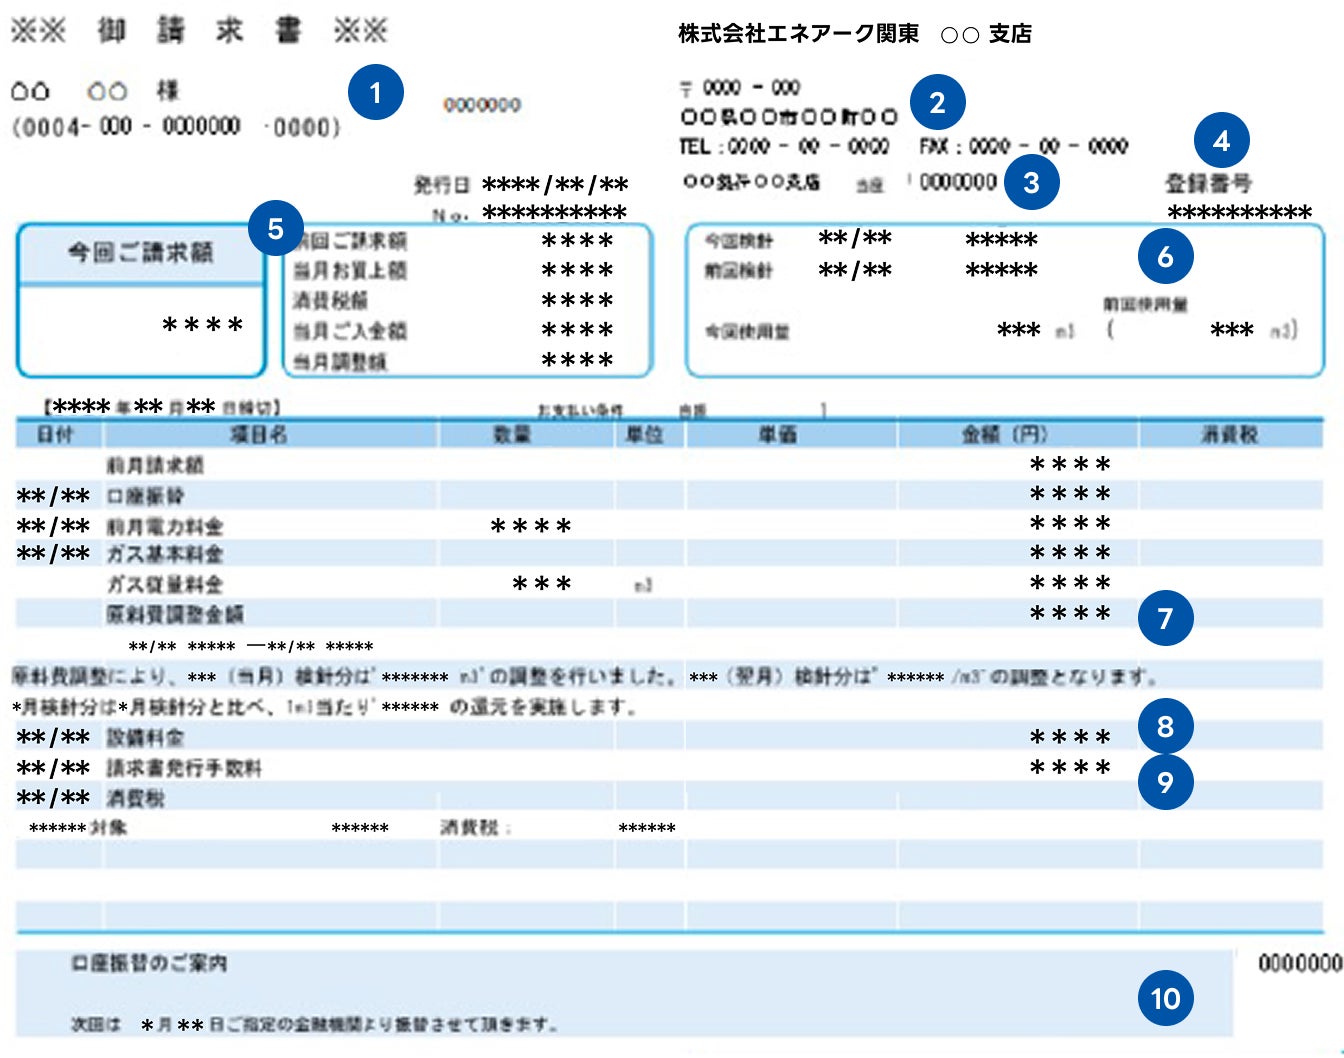This screenshot has height=1058, width=1344.
Task: Click marker 8 on the 設備料金 row
Action: pyautogui.click(x=1165, y=726)
